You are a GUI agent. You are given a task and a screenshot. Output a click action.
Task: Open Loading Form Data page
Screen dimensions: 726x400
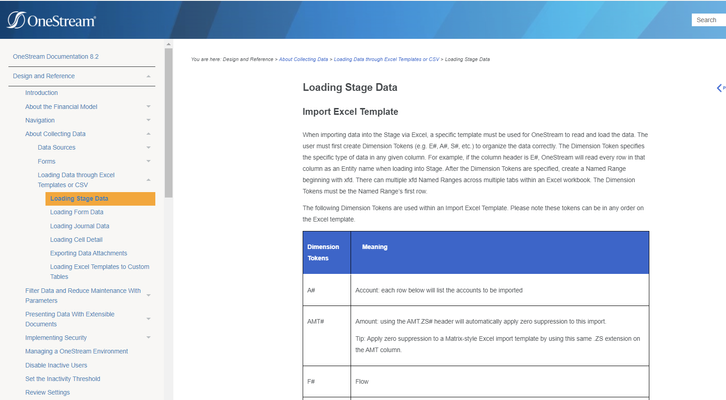[76, 212]
